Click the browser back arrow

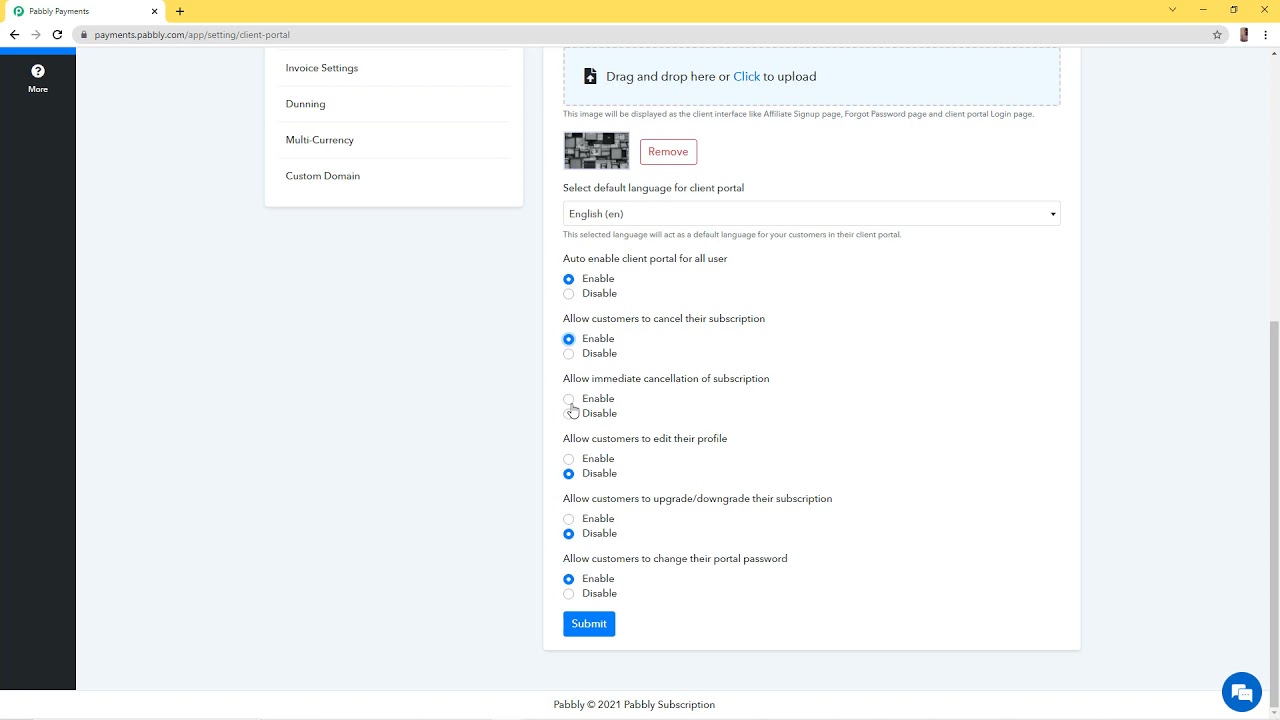[14, 34]
